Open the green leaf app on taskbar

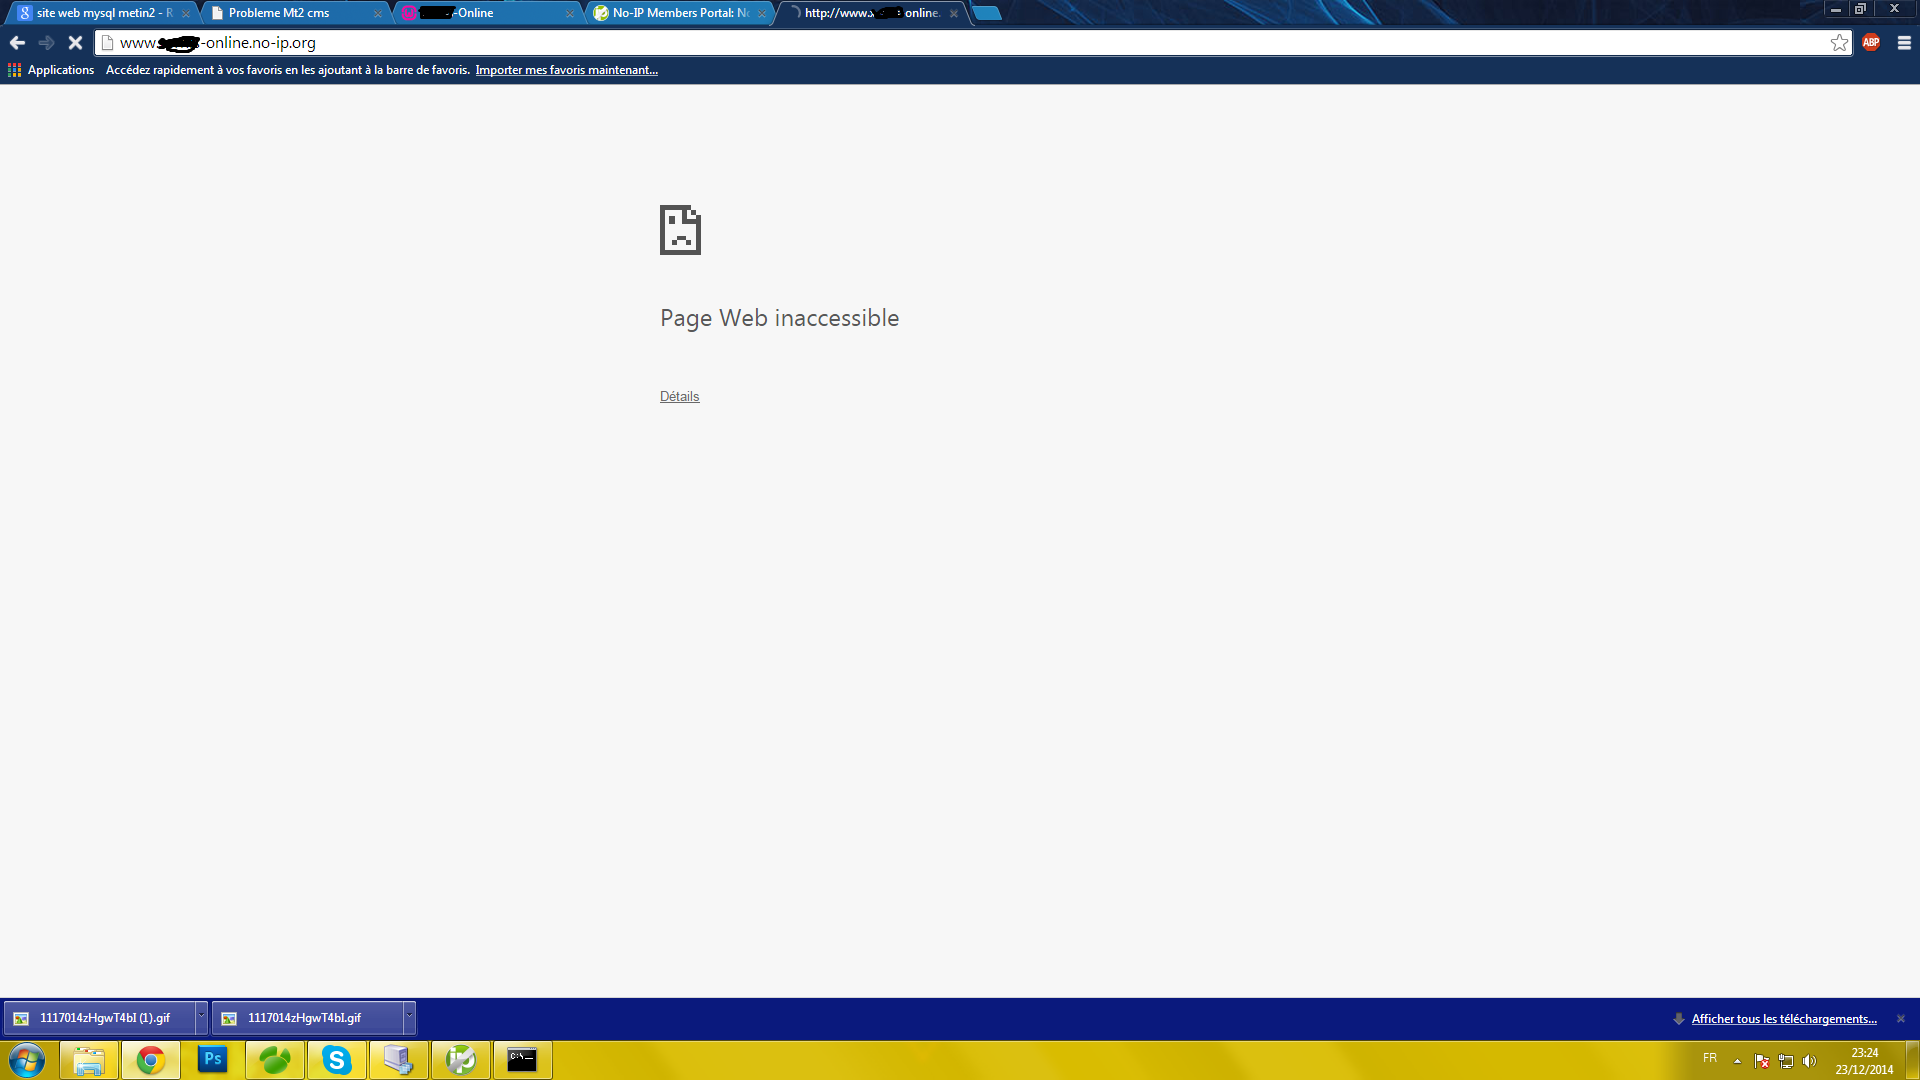pos(275,1060)
